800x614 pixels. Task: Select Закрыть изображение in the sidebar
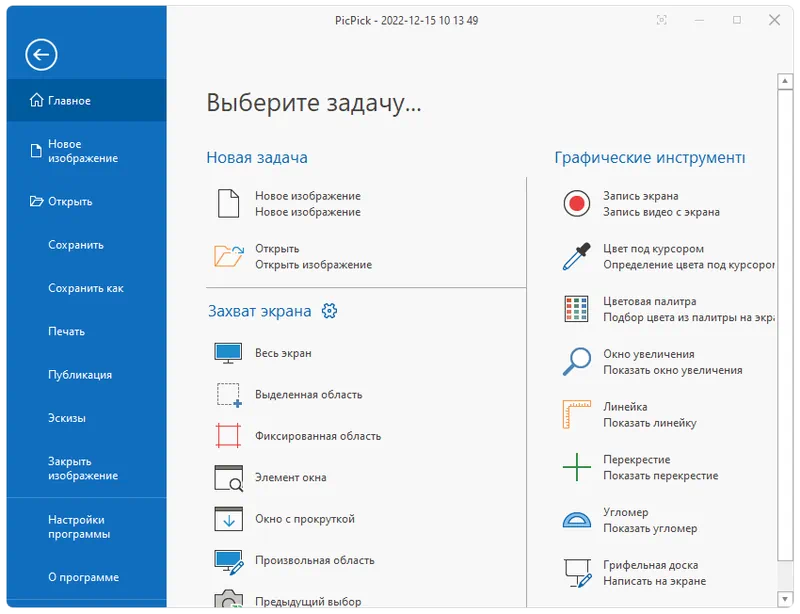[86, 469]
